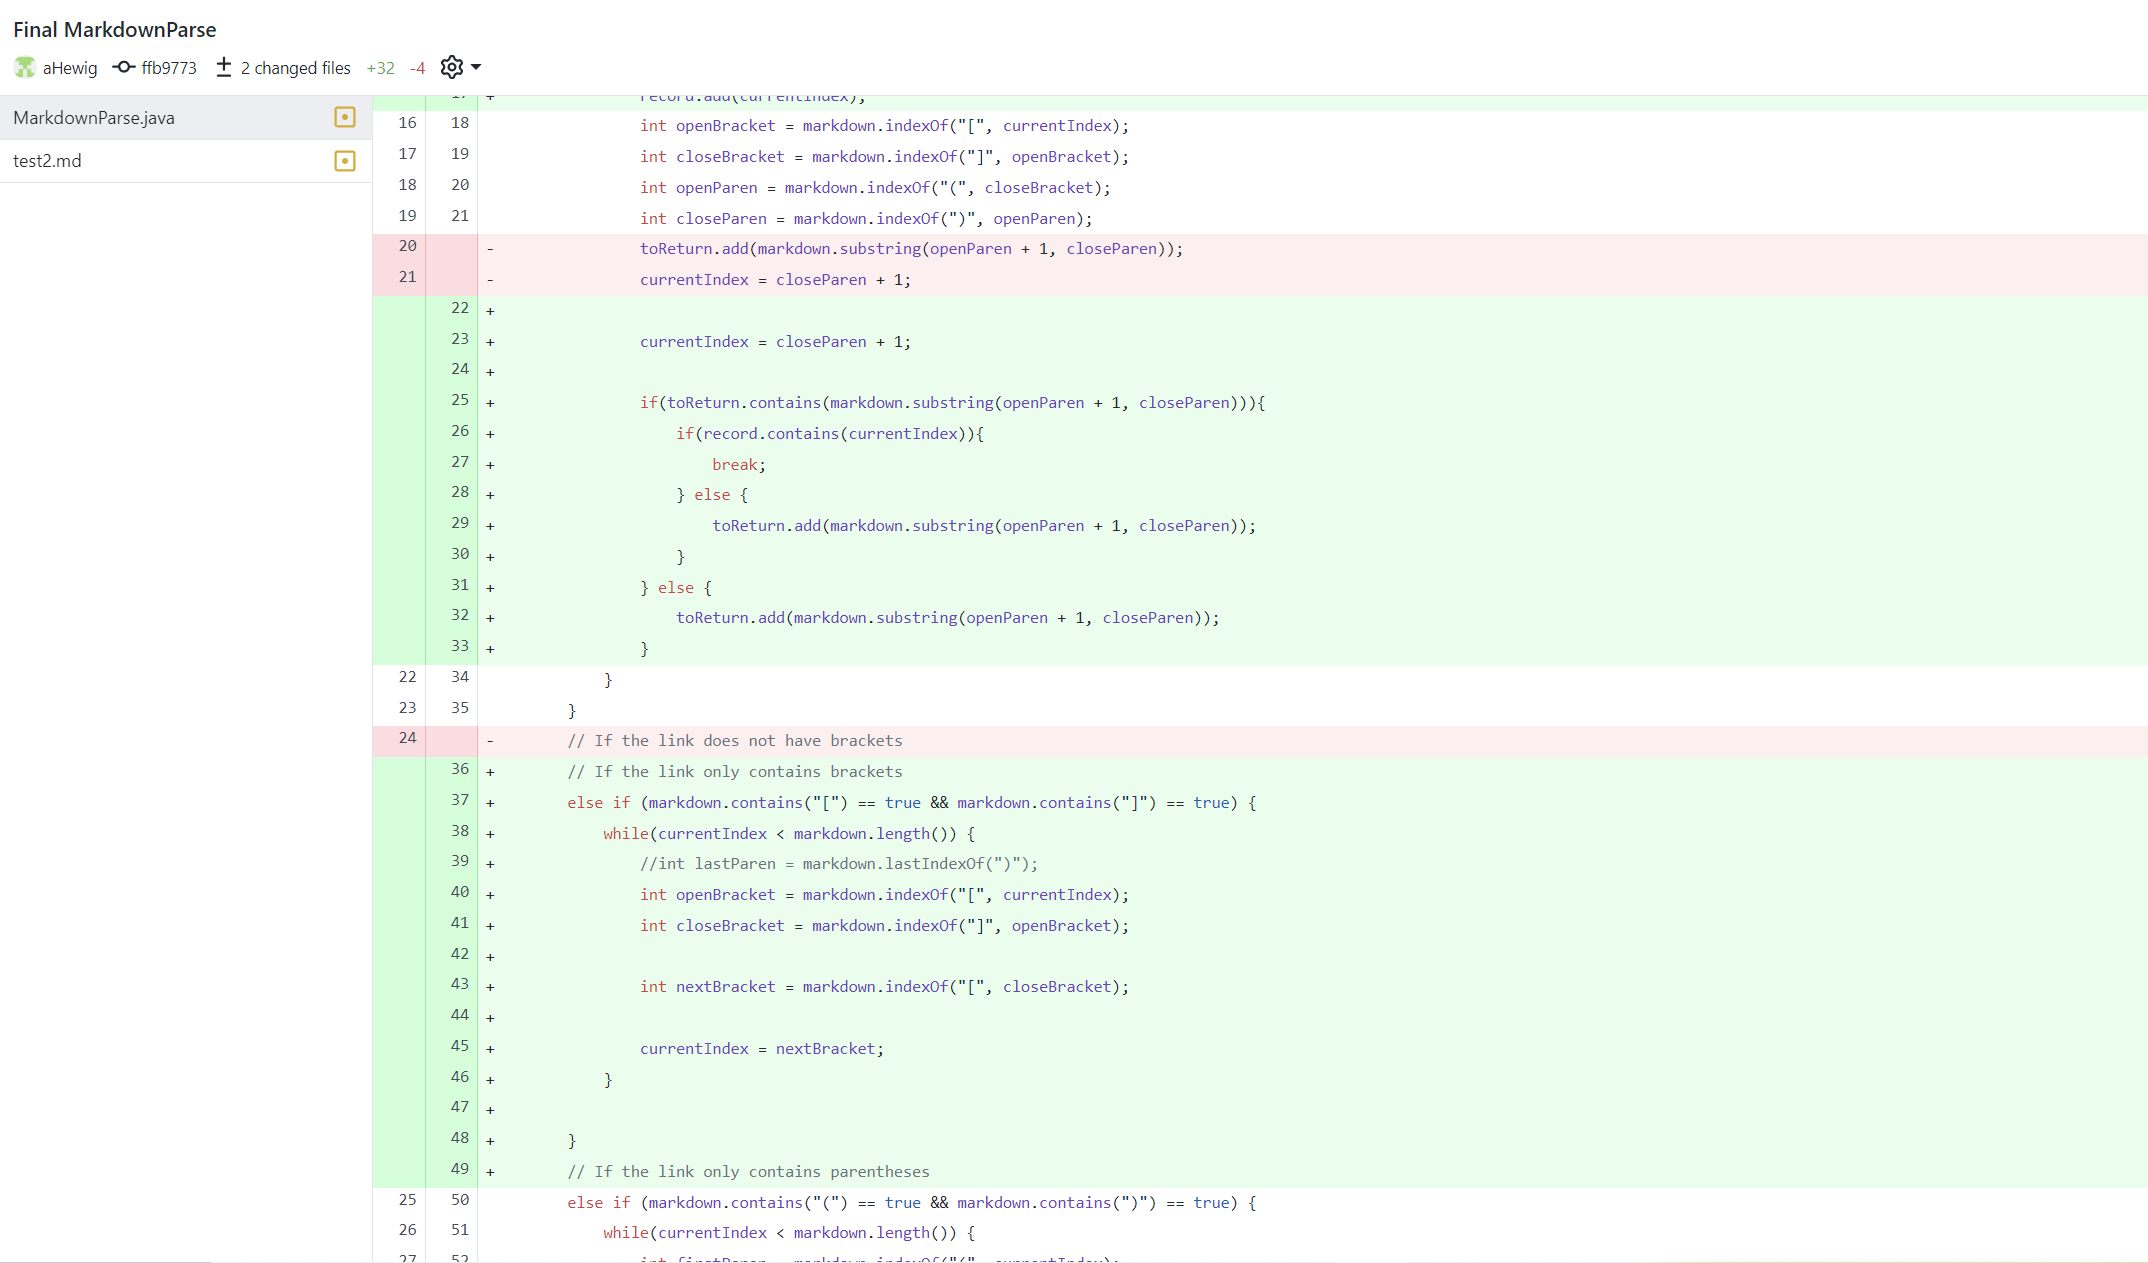
Task: Select test2.md in the file list
Action: point(47,161)
